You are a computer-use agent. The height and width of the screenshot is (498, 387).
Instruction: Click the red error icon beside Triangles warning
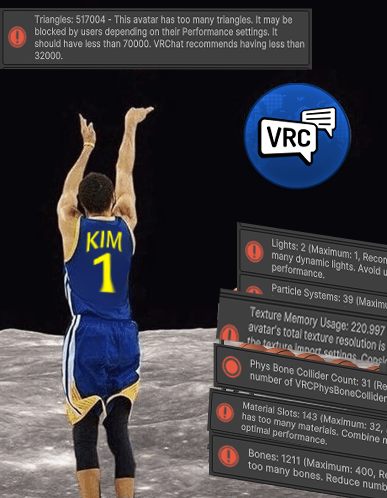(x=17, y=37)
